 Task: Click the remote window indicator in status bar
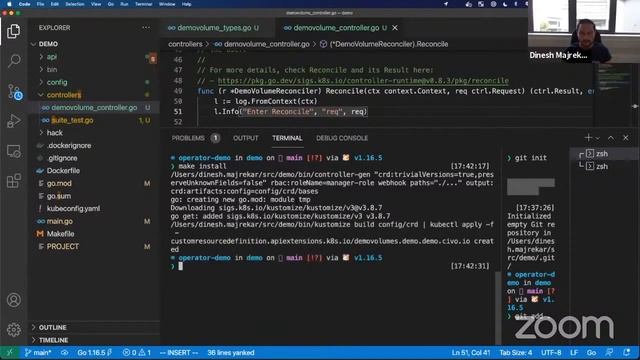pyautogui.click(x=9, y=353)
